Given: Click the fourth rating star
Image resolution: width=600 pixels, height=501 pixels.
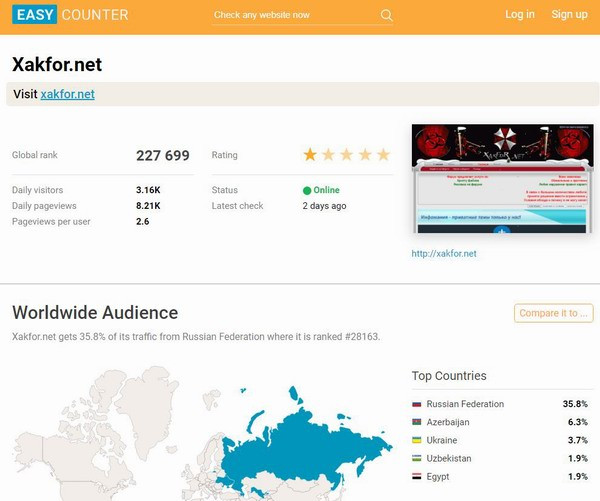Looking at the screenshot, I should coord(365,155).
